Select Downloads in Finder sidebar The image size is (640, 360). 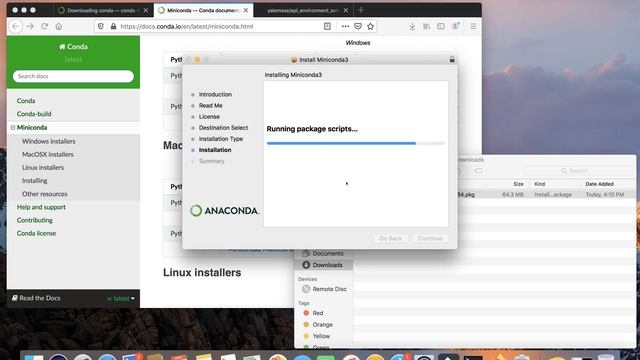(x=323, y=265)
